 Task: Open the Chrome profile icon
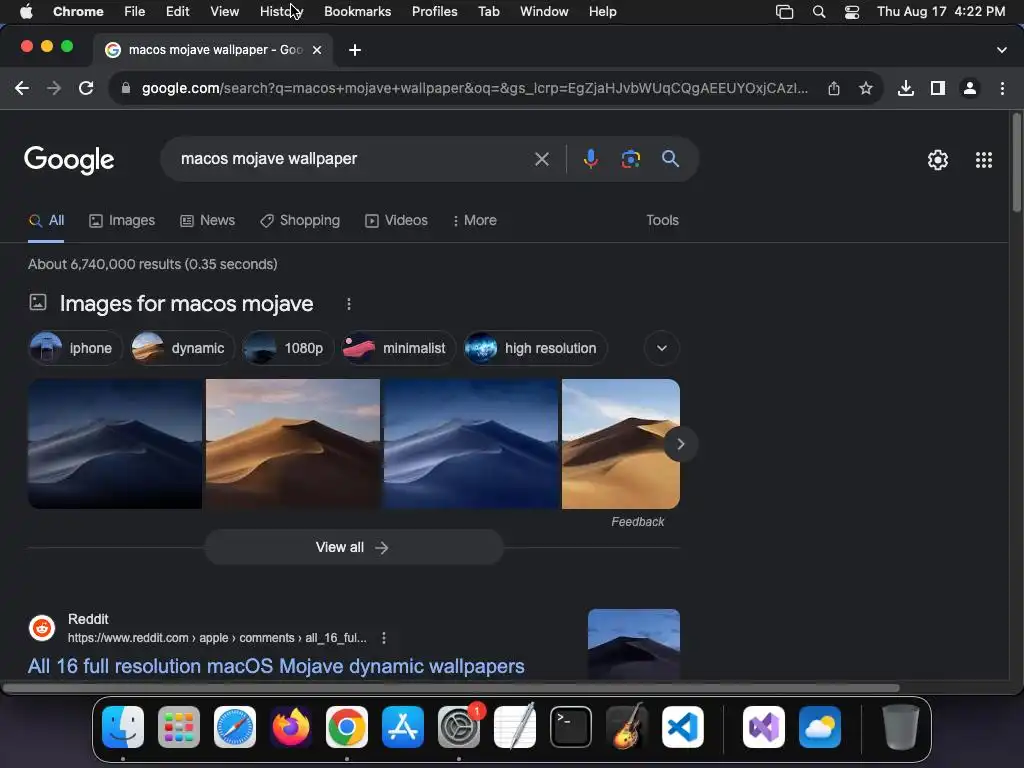click(x=970, y=88)
